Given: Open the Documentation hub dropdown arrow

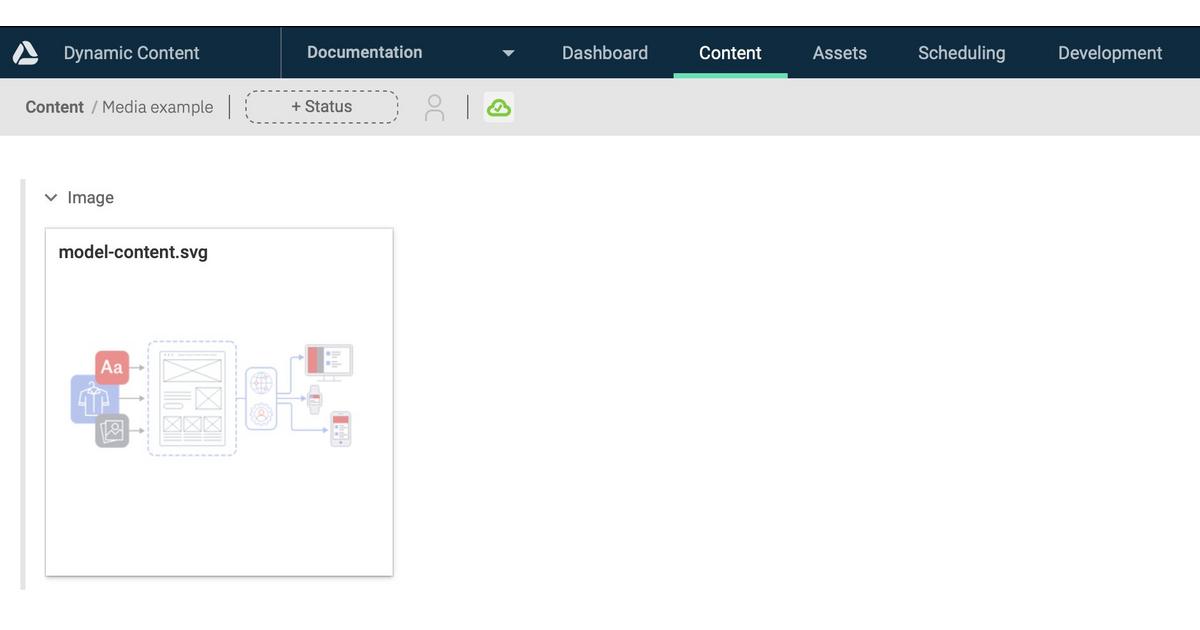Looking at the screenshot, I should click(x=508, y=53).
